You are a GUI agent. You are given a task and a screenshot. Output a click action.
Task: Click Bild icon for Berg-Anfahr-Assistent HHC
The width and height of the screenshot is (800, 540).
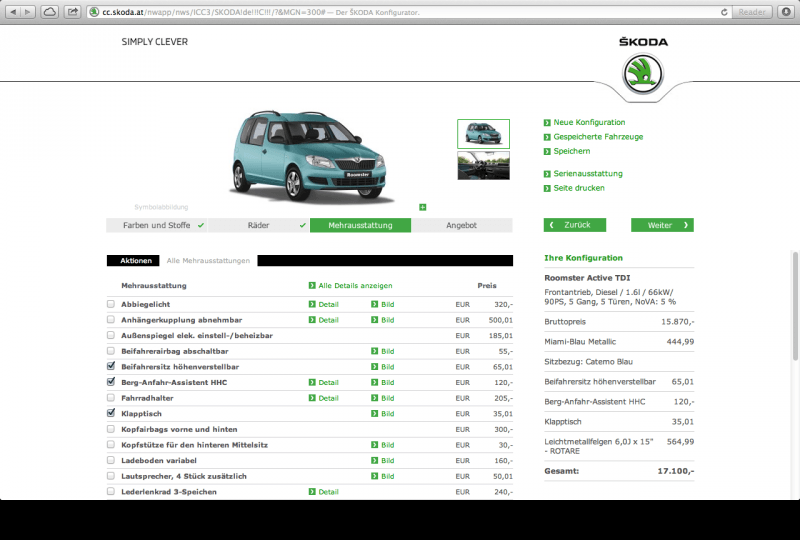pos(374,382)
